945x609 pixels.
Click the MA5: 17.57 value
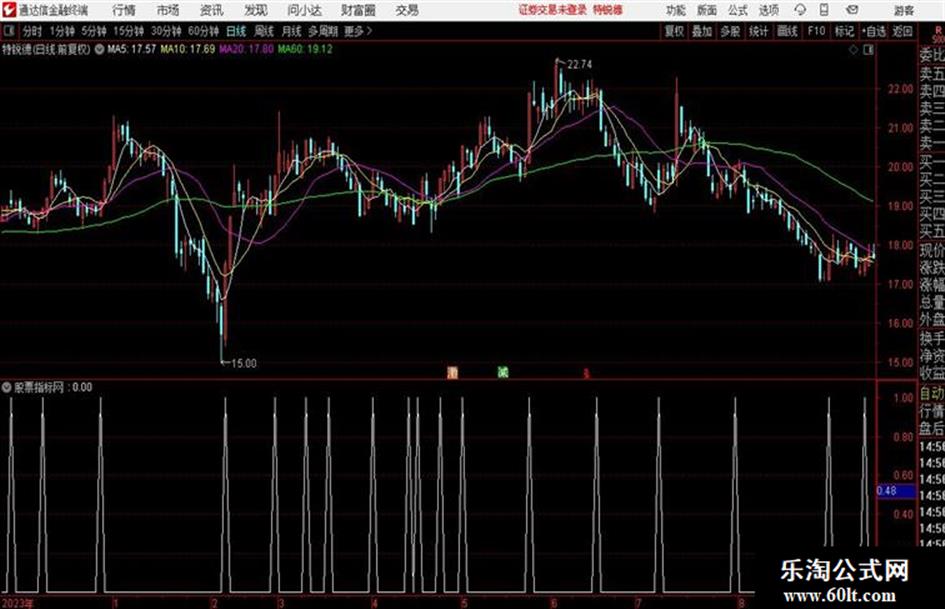(x=131, y=49)
